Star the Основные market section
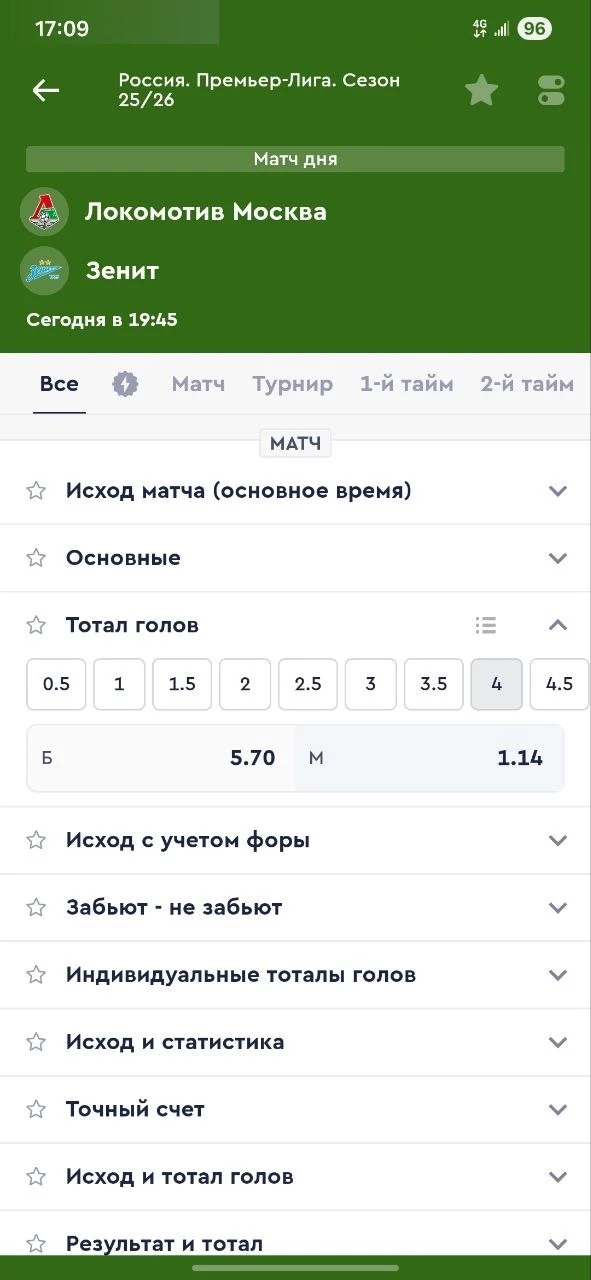The width and height of the screenshot is (591, 1280). coord(36,557)
